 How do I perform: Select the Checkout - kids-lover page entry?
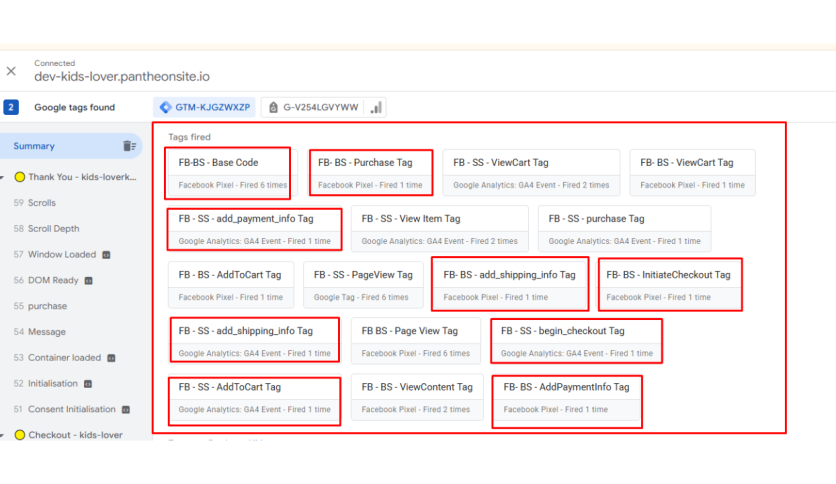[75, 435]
